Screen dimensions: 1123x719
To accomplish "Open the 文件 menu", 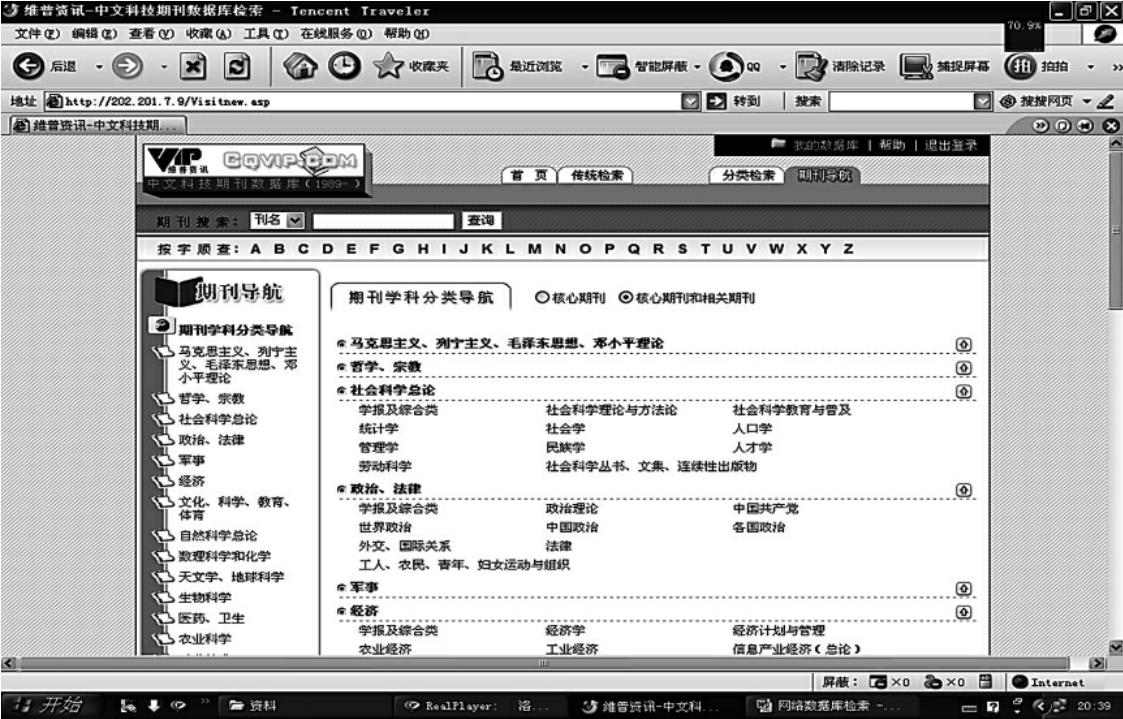I will point(37,34).
